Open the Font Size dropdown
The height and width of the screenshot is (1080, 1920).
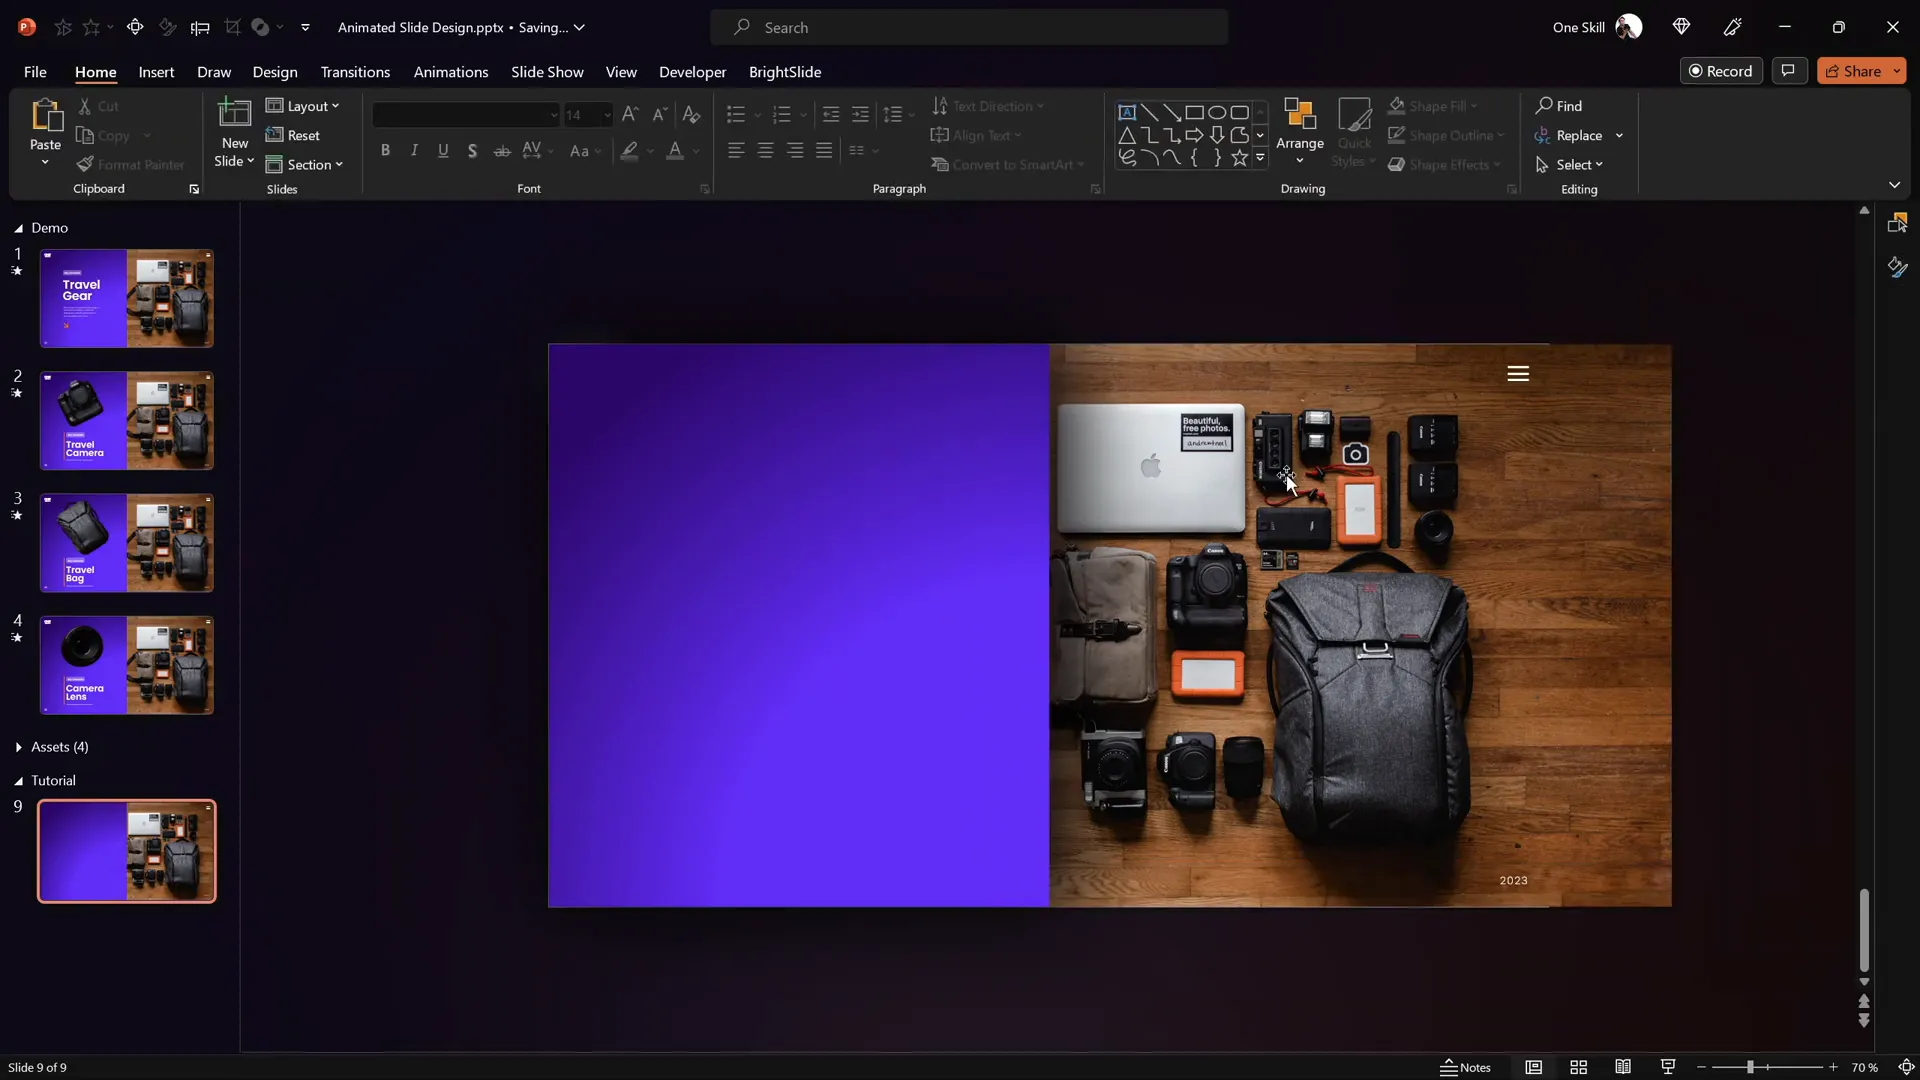(x=607, y=114)
